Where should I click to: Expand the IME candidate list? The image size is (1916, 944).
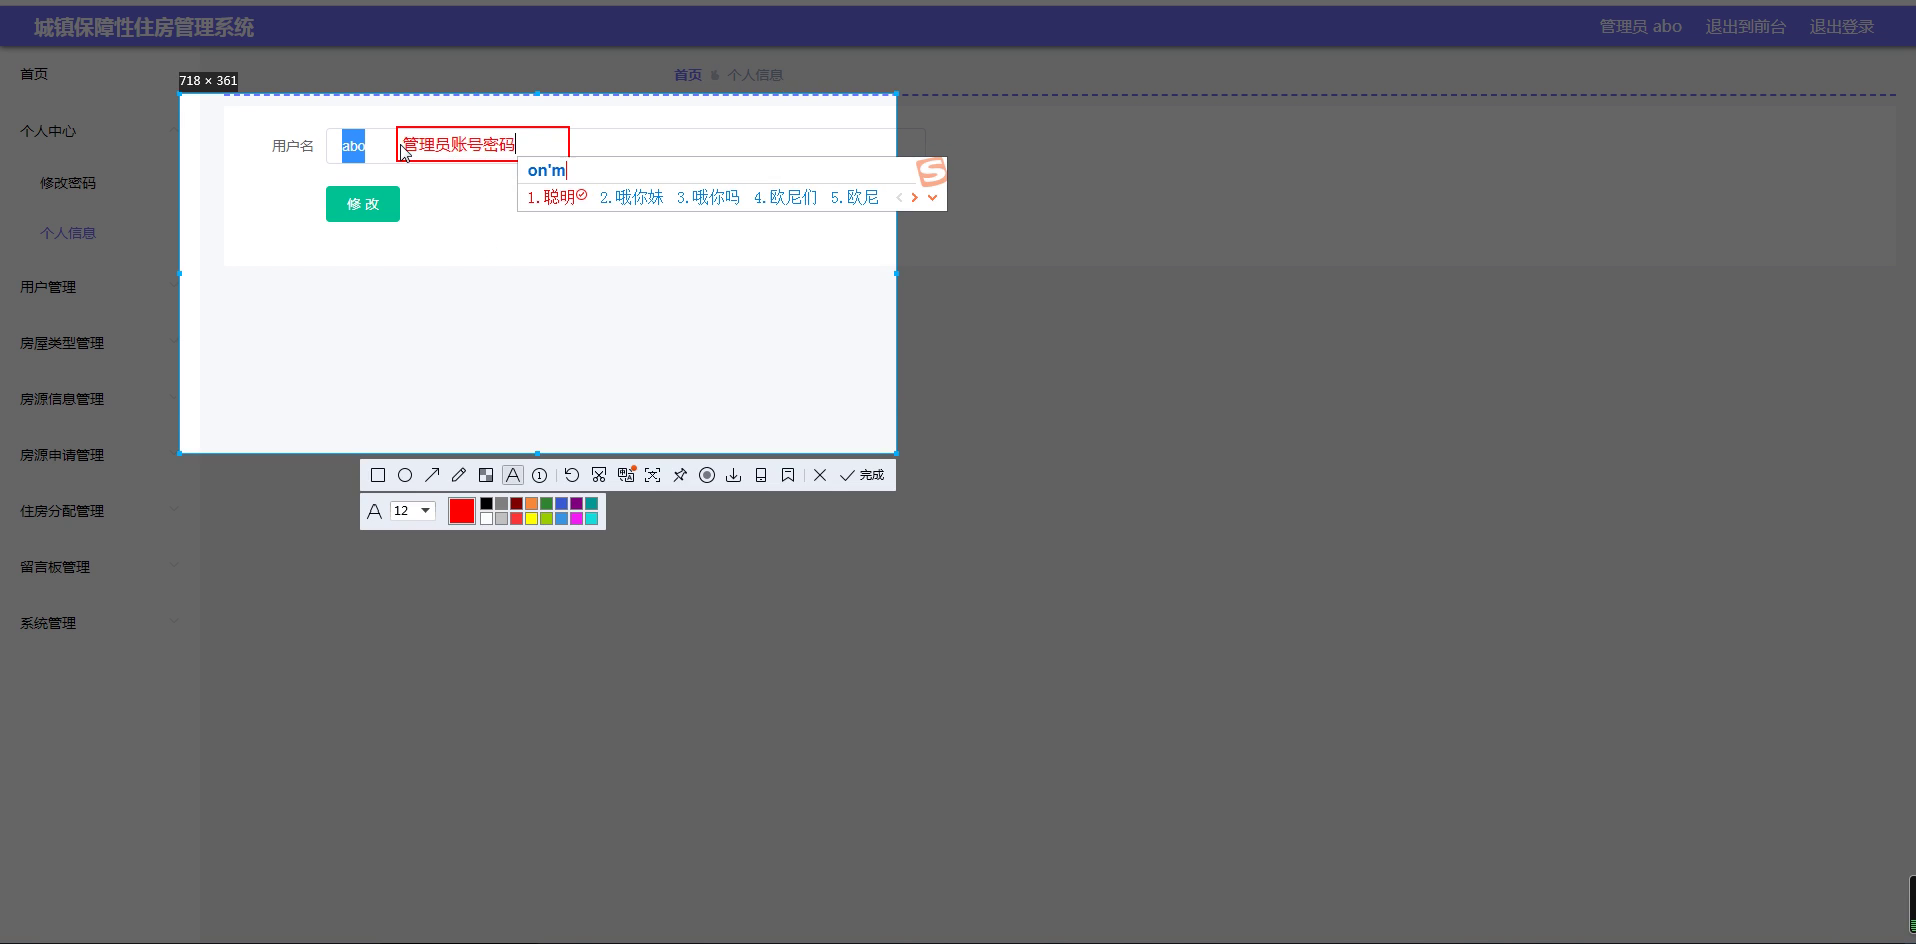click(932, 197)
